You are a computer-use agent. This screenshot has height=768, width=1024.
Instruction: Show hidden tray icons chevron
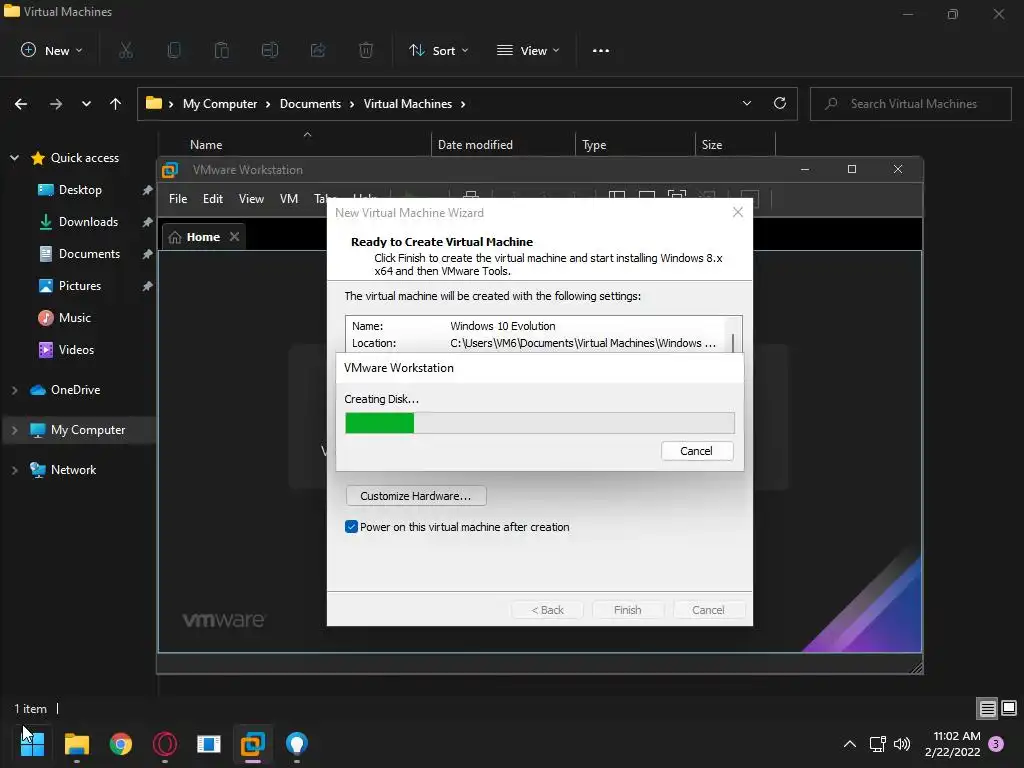tap(850, 744)
